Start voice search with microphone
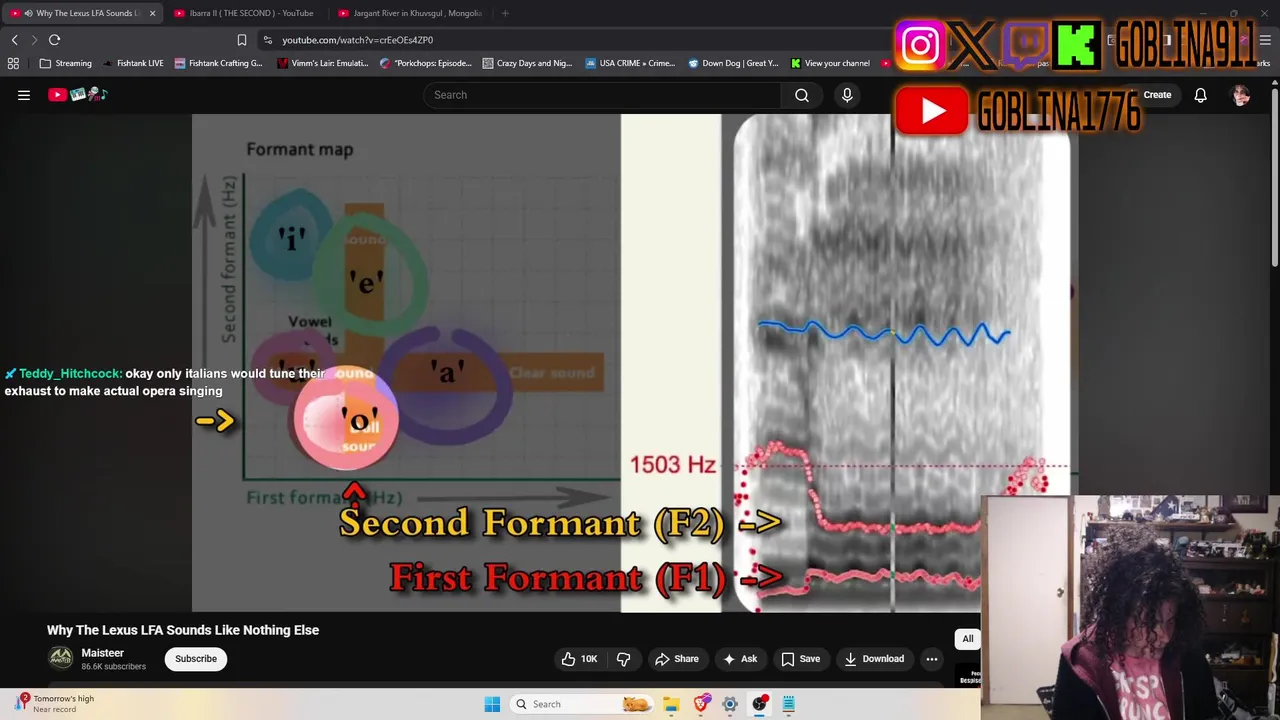Screen dimensions: 1280x720 point(847,95)
